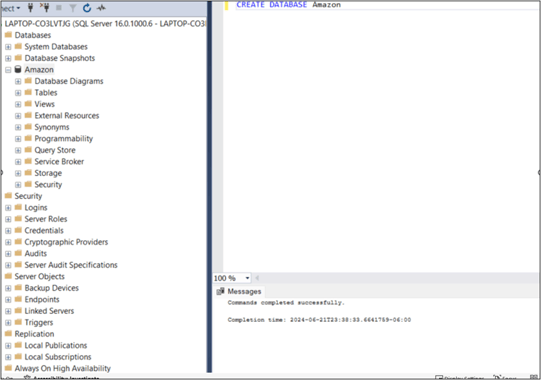Screen dimensions: 541x380
Task: Expand the External Resources node
Action: click(x=18, y=116)
